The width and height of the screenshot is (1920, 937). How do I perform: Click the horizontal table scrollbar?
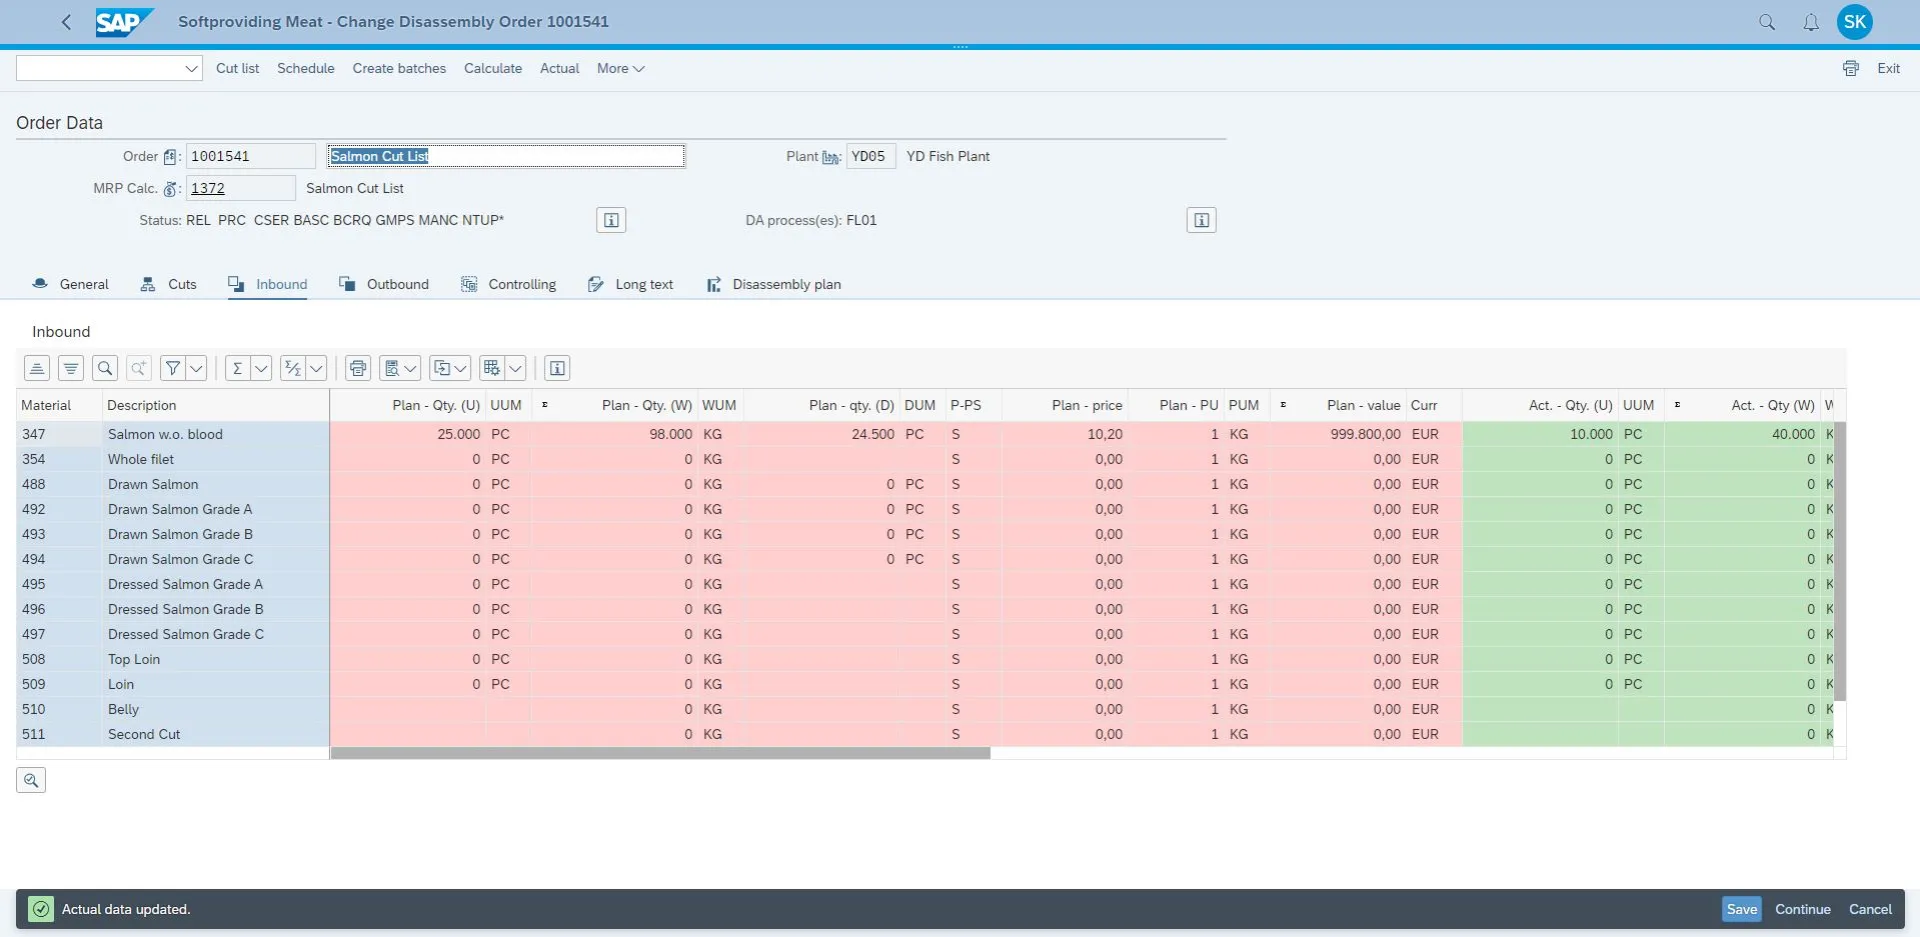660,753
